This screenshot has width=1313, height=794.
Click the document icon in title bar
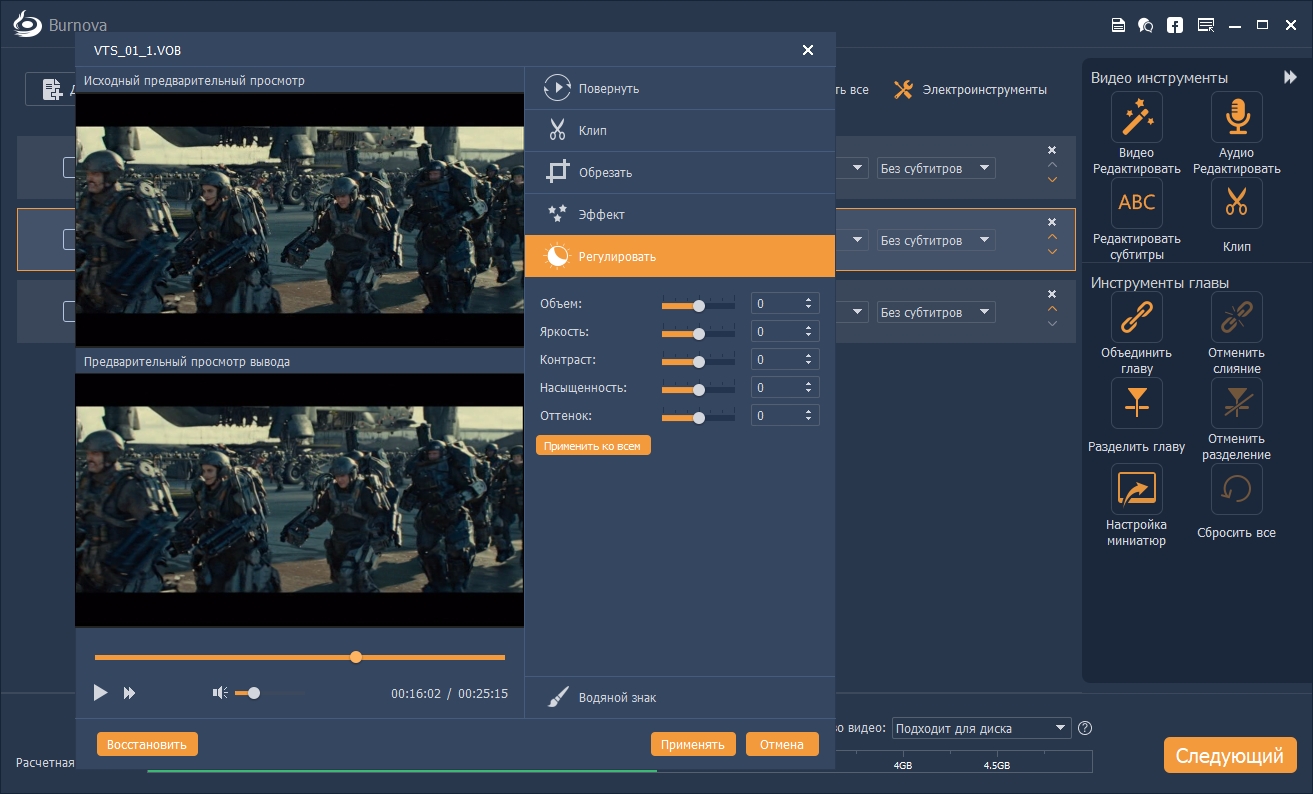click(1118, 25)
